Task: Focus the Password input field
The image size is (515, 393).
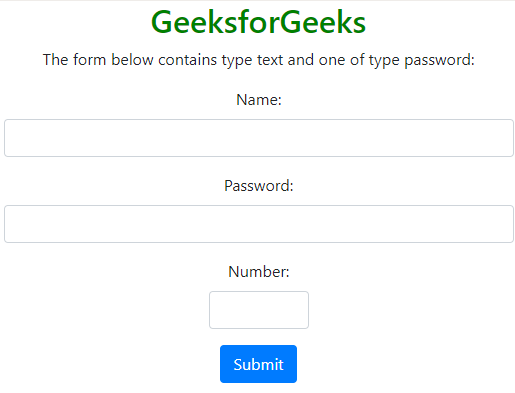Action: 259,224
